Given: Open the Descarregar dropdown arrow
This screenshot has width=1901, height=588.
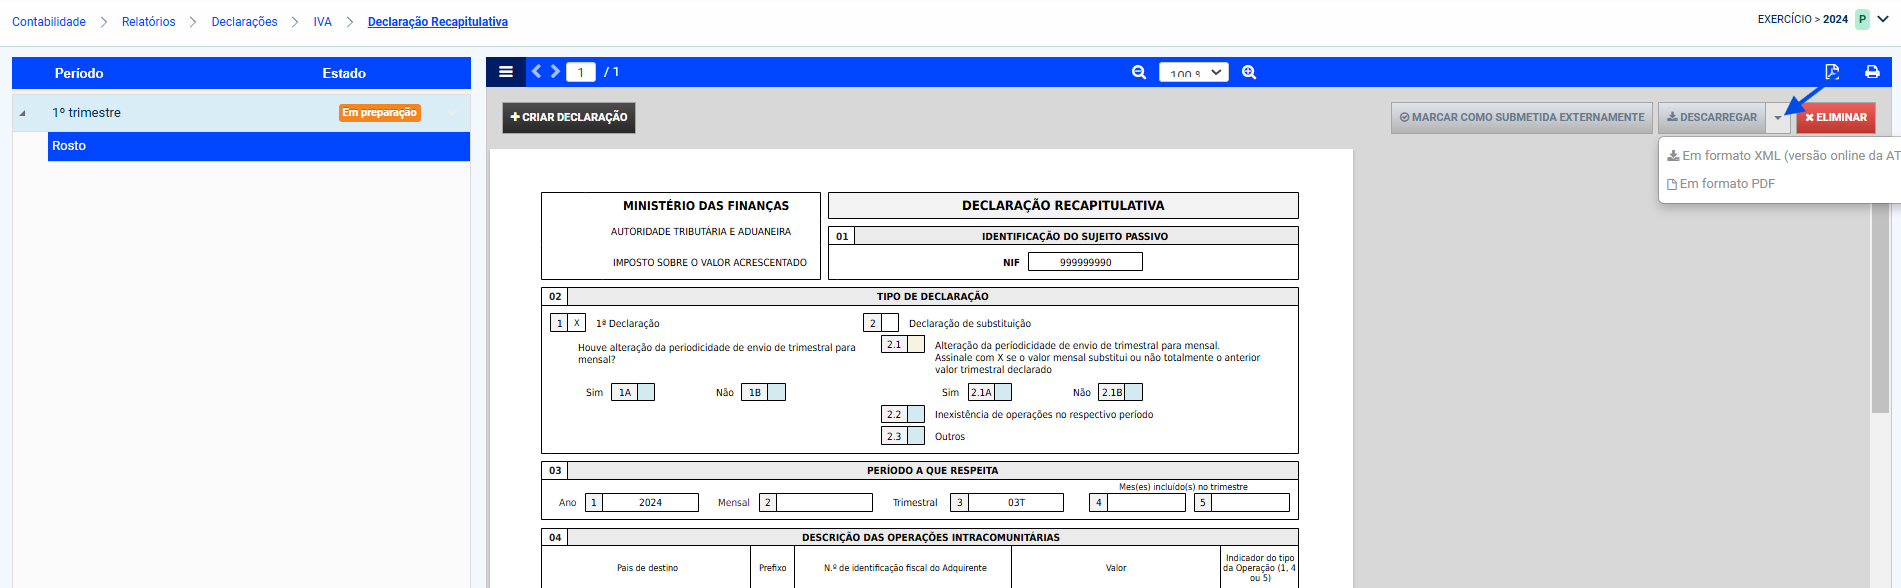Looking at the screenshot, I should point(1778,118).
